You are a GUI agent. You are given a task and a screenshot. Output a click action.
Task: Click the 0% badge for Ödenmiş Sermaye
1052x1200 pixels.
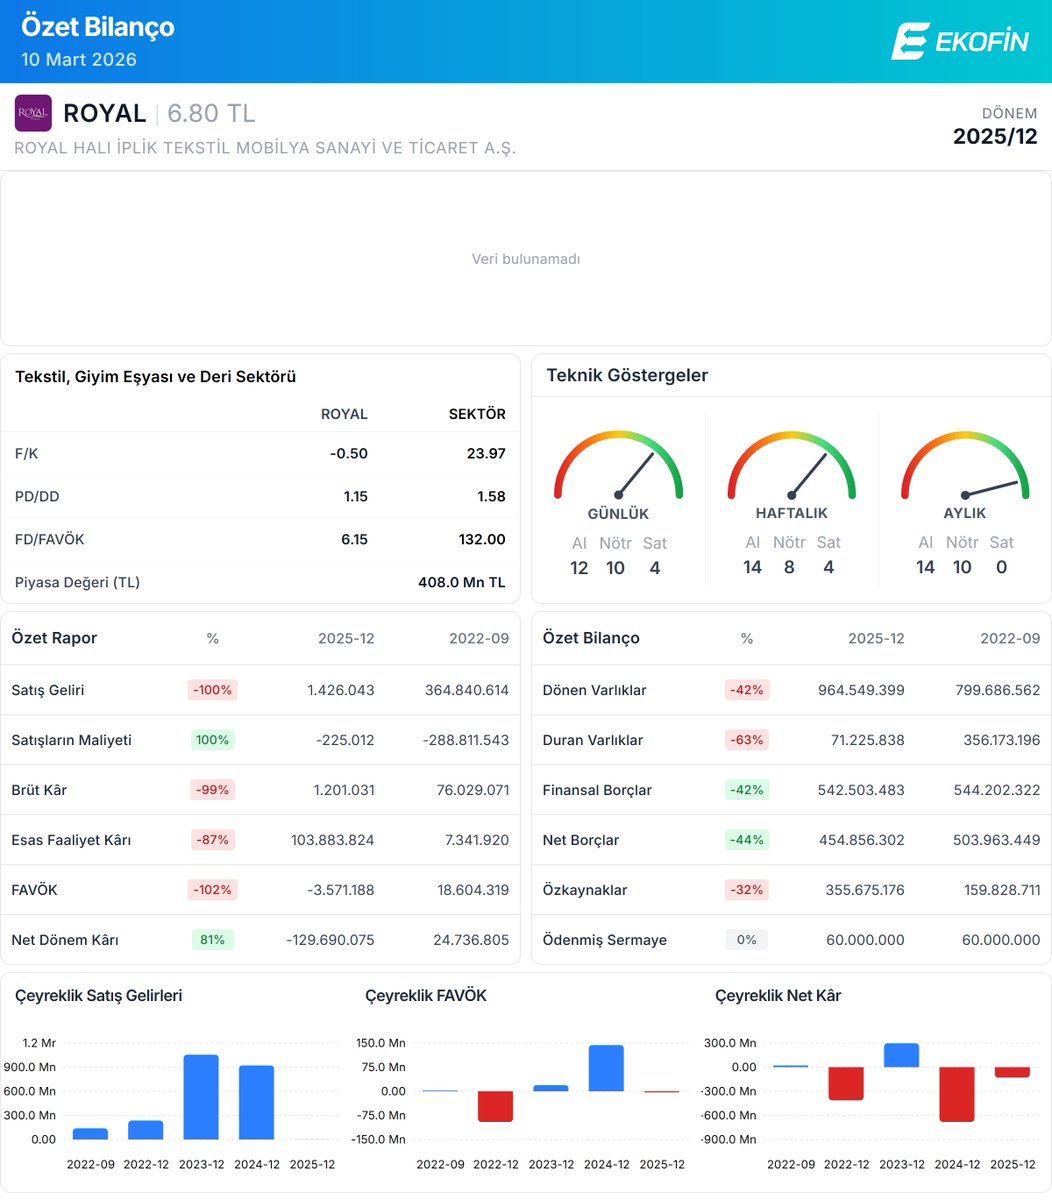click(x=747, y=940)
